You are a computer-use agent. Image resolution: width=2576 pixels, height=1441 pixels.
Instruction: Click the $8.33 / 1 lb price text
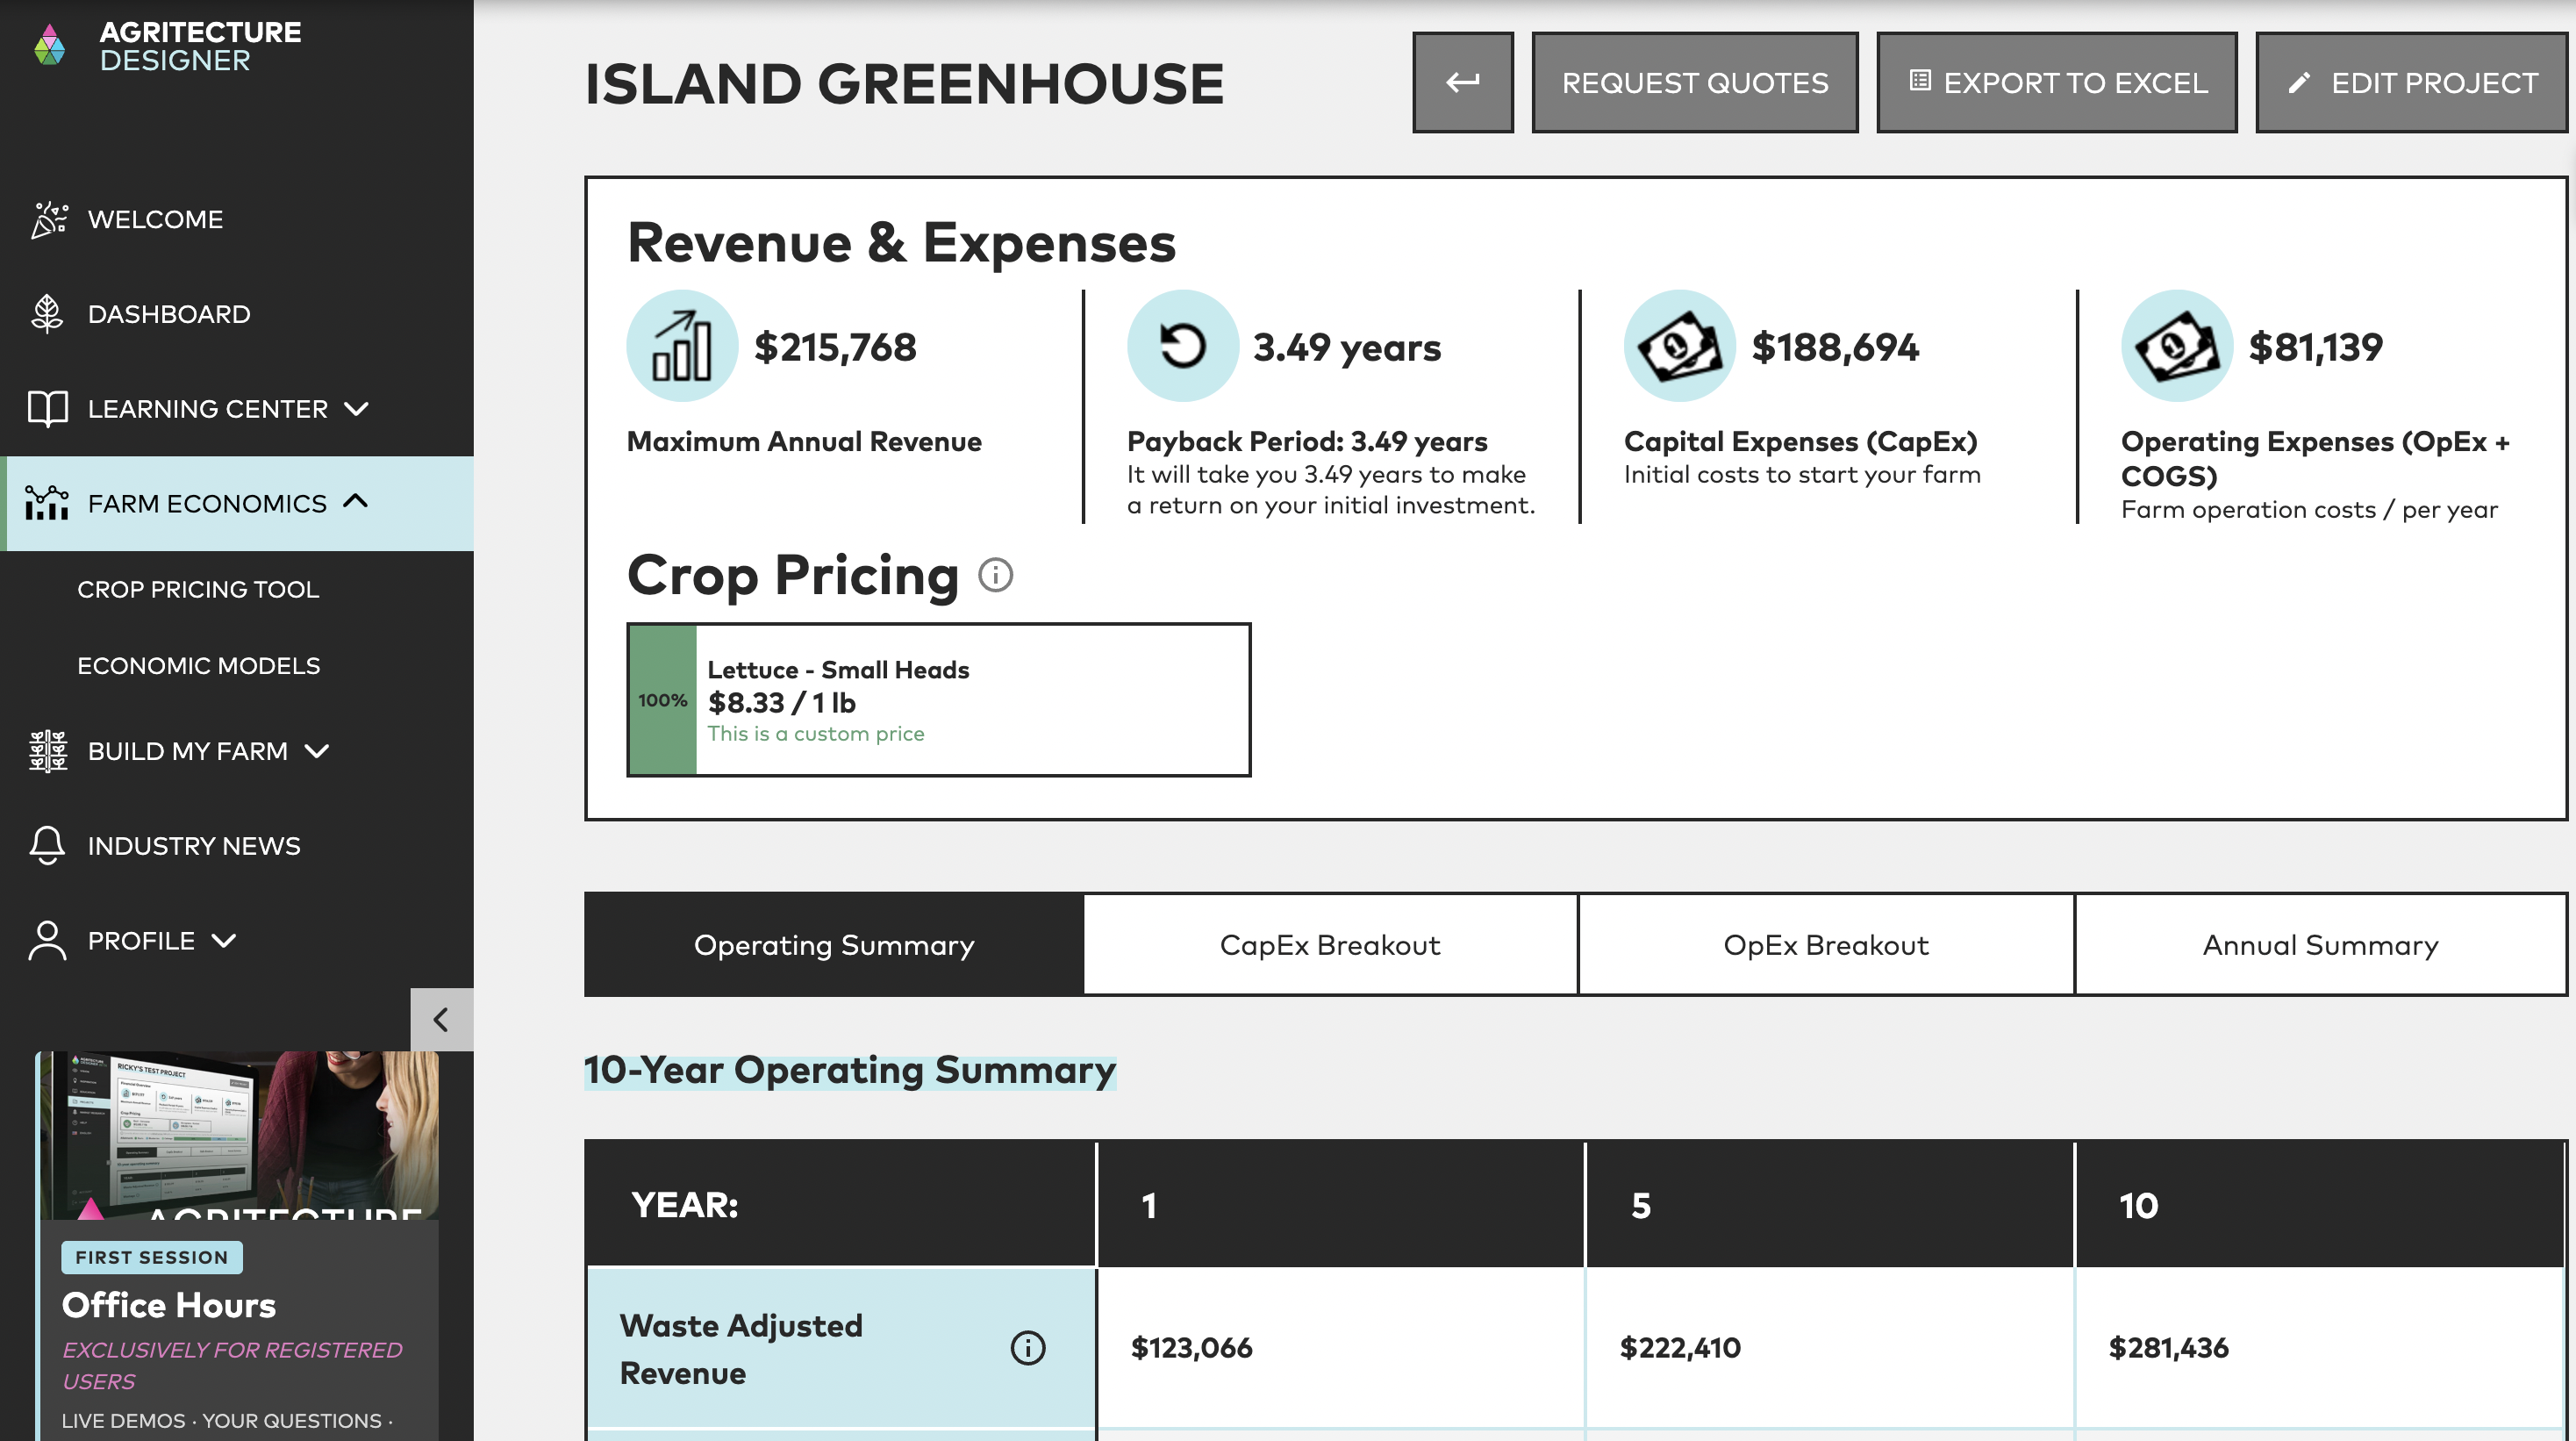782,703
